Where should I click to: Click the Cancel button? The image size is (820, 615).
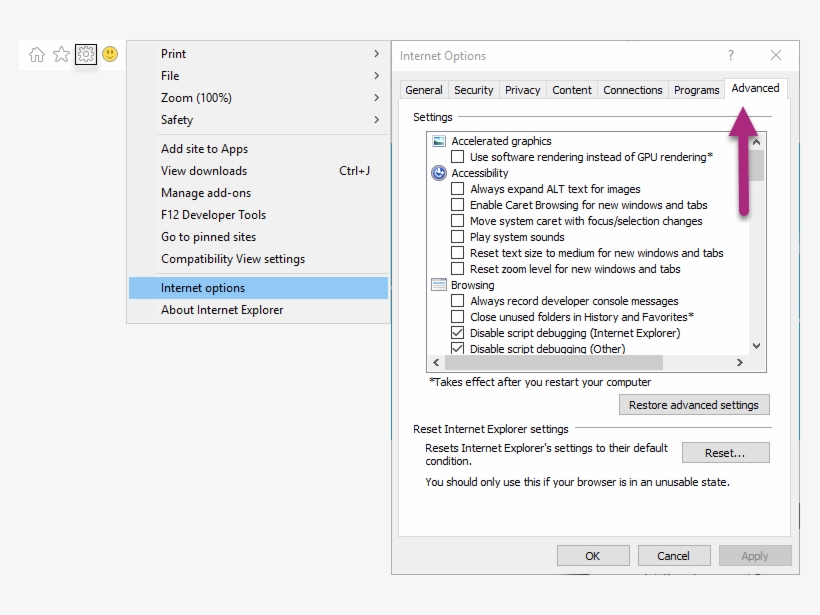674,556
